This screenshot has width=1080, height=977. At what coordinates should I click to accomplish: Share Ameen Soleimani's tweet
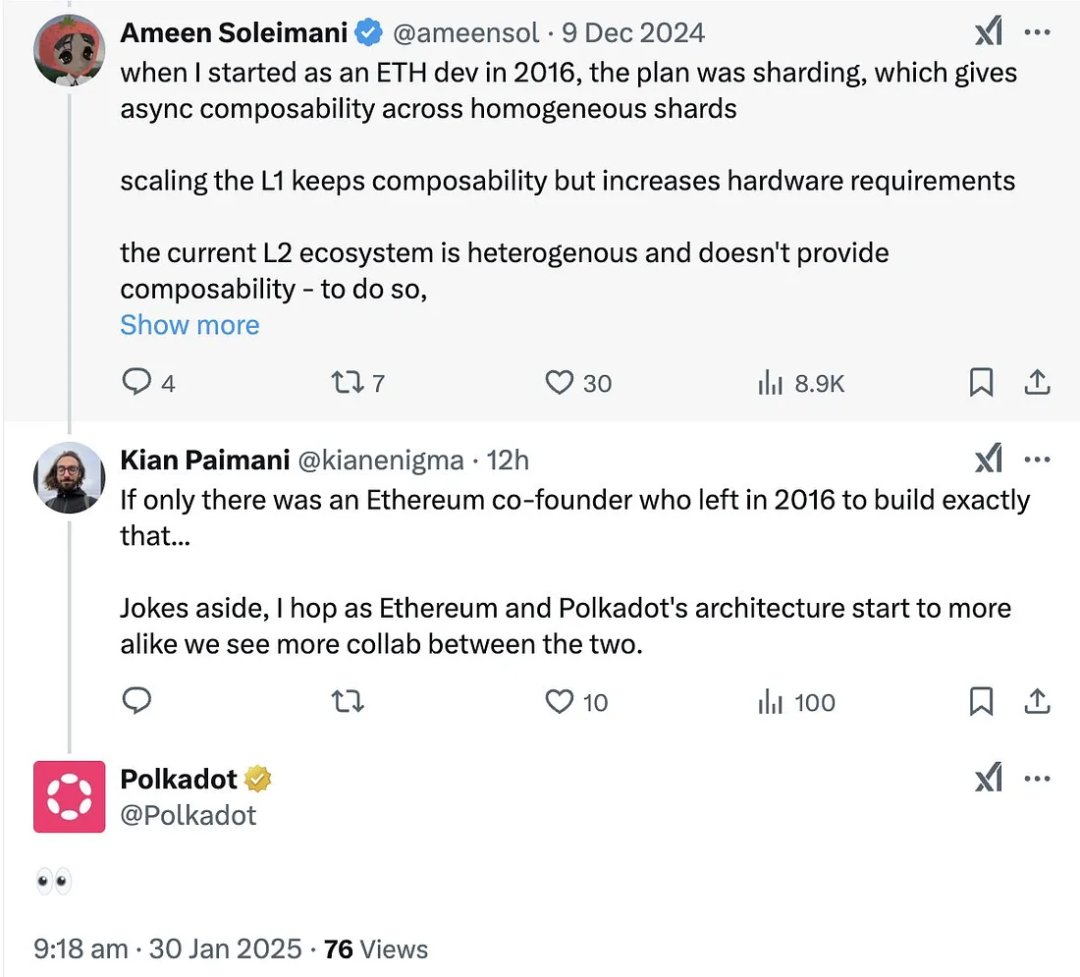click(1037, 382)
